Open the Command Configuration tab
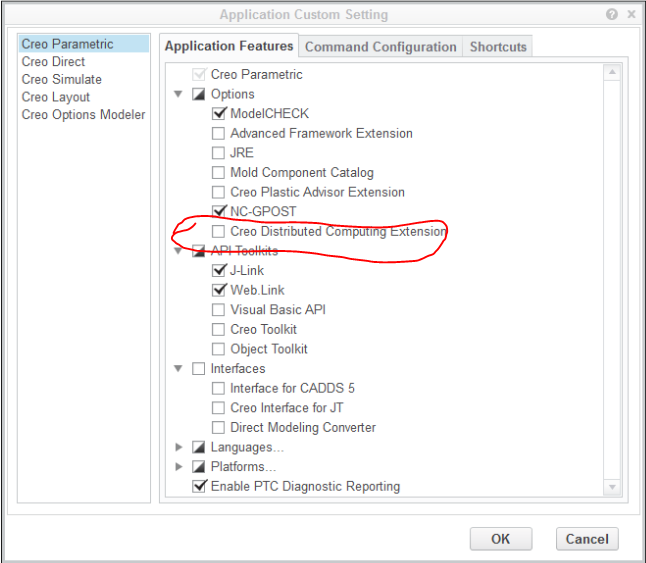Image resolution: width=646 pixels, height=563 pixels. 381,47
